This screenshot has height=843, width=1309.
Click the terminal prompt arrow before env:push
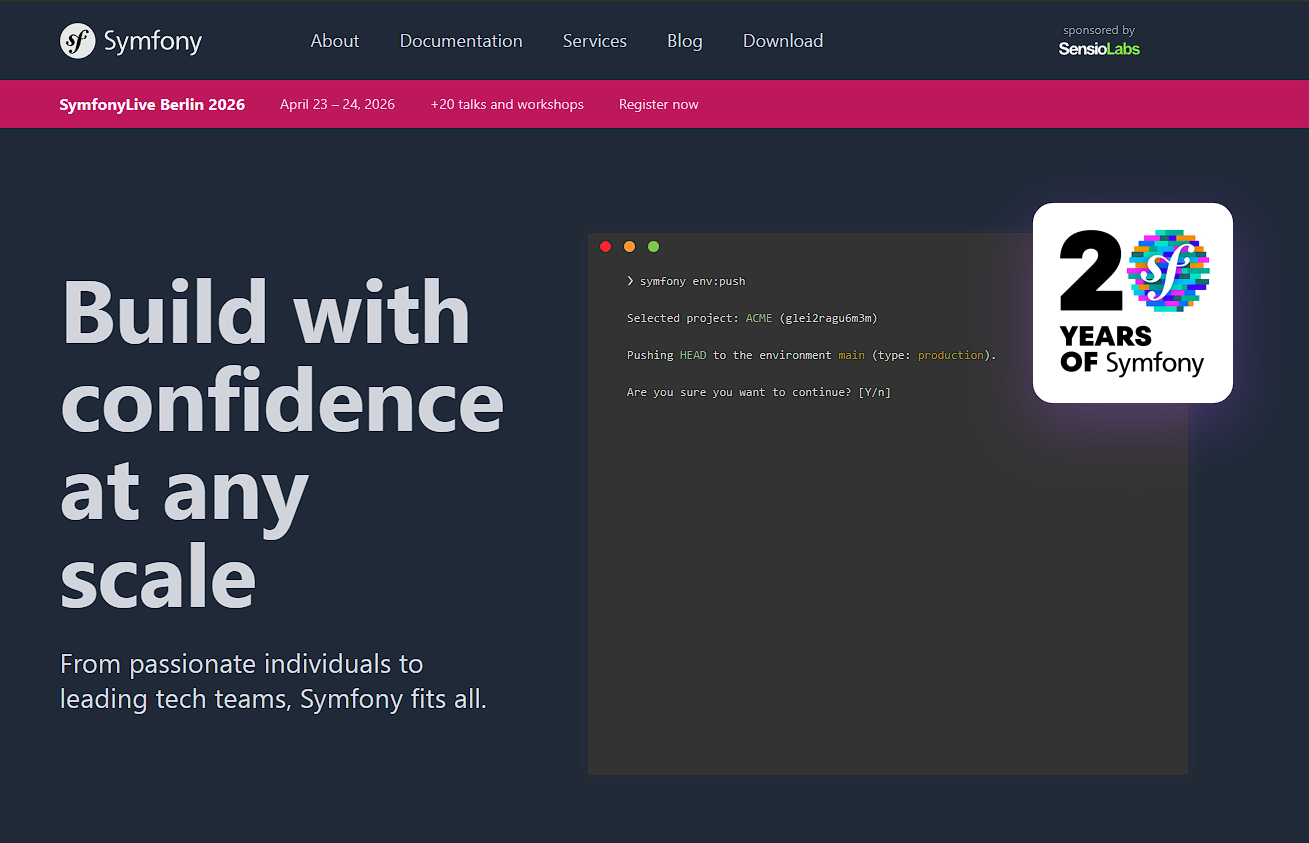pos(628,281)
